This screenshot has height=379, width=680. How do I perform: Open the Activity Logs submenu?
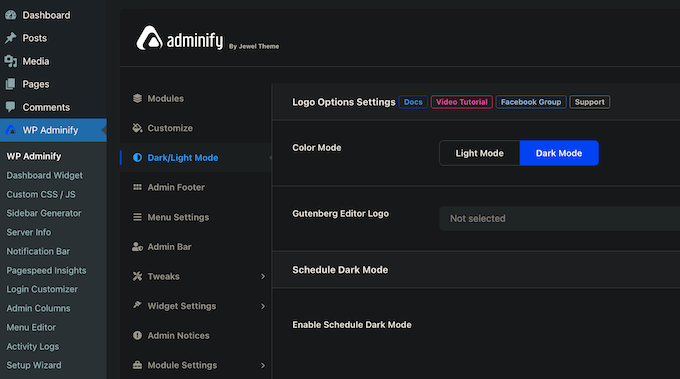pos(33,346)
